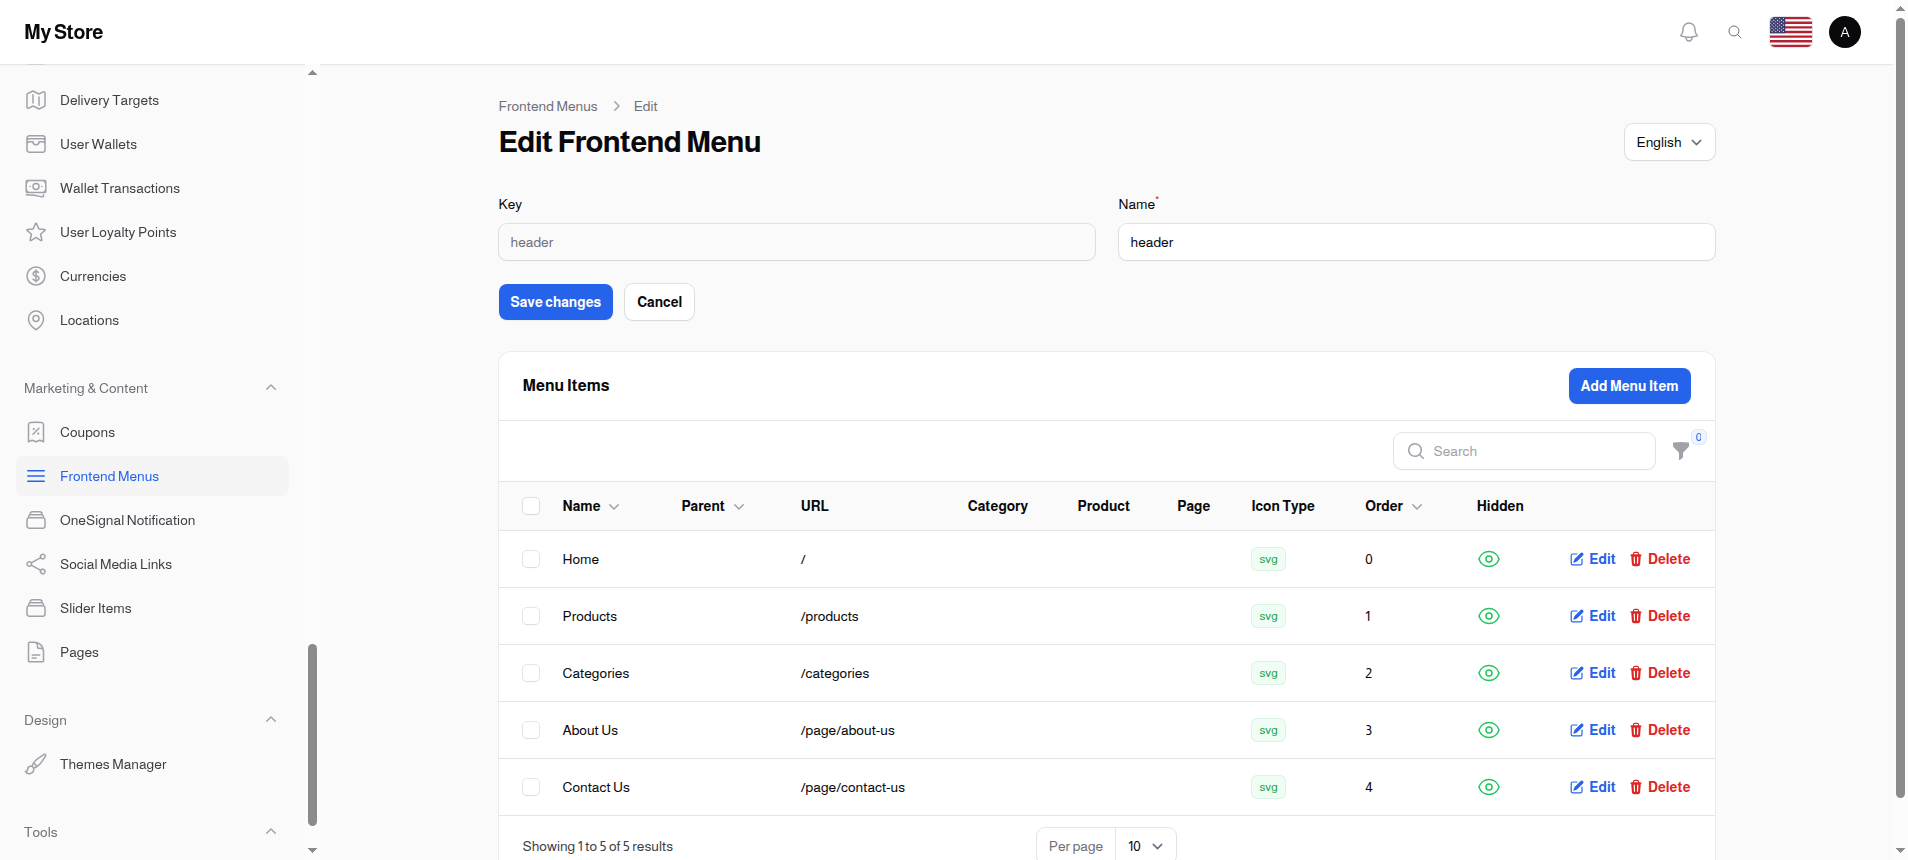Select the About Us row checkbox
This screenshot has width=1908, height=860.
point(531,730)
